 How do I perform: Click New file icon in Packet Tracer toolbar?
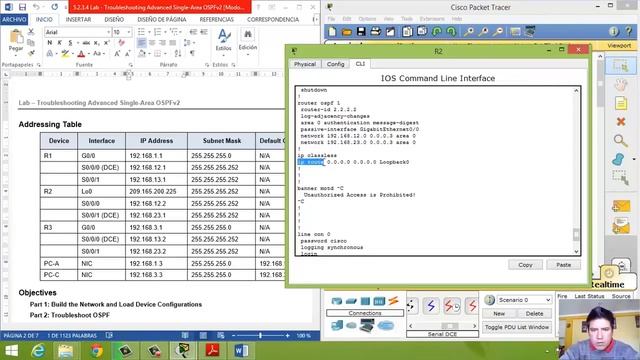332,31
